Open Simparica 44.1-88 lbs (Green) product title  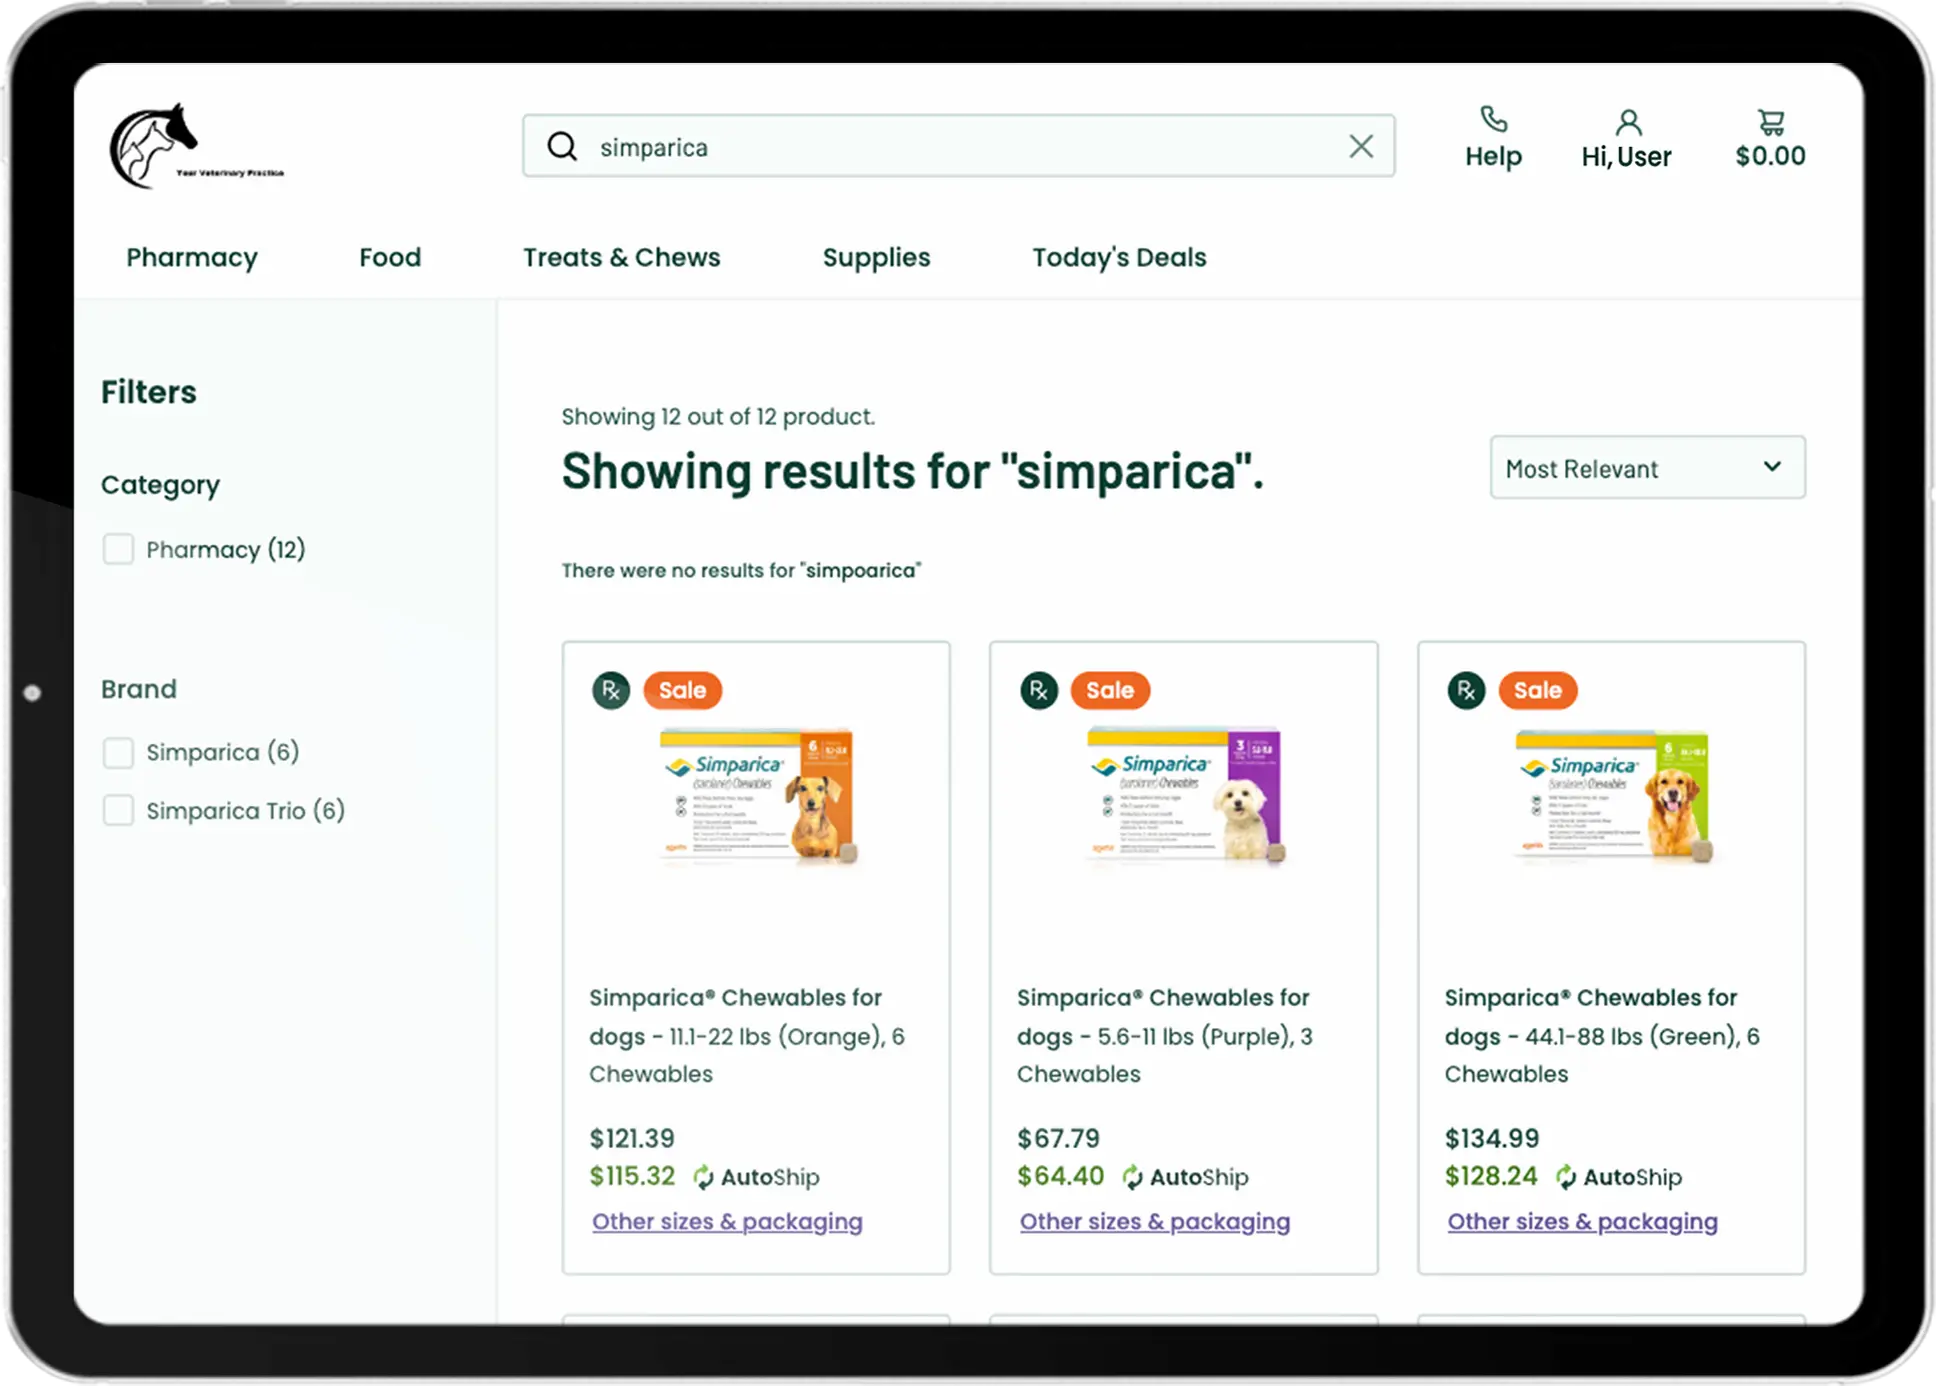coord(1602,1035)
